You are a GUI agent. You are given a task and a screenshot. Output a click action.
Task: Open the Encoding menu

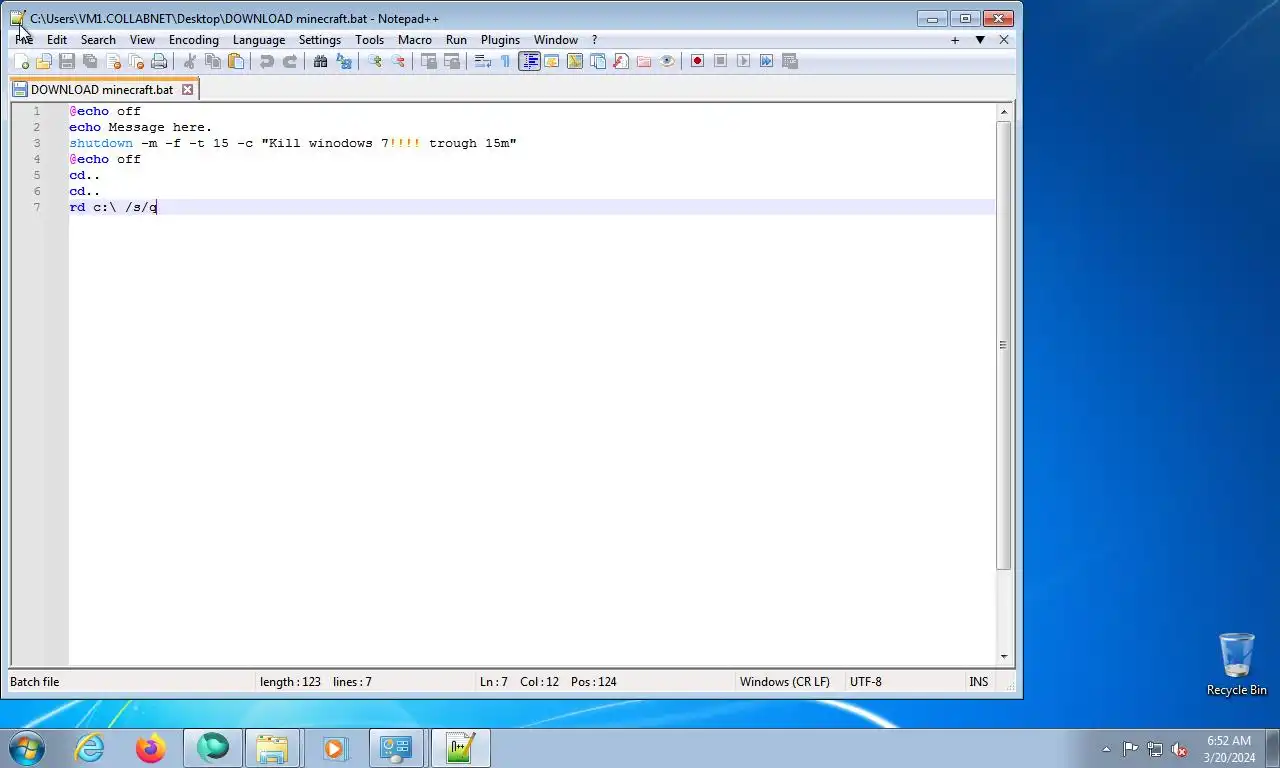194,40
